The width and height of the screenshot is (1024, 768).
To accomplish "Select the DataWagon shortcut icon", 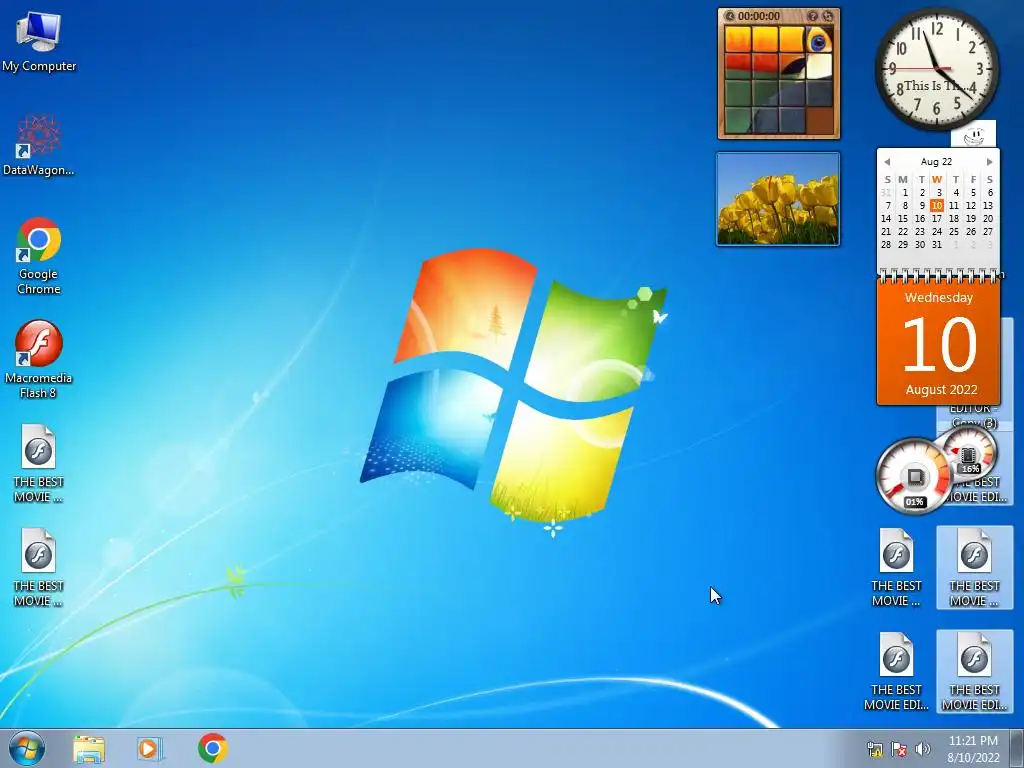I will tap(39, 145).
